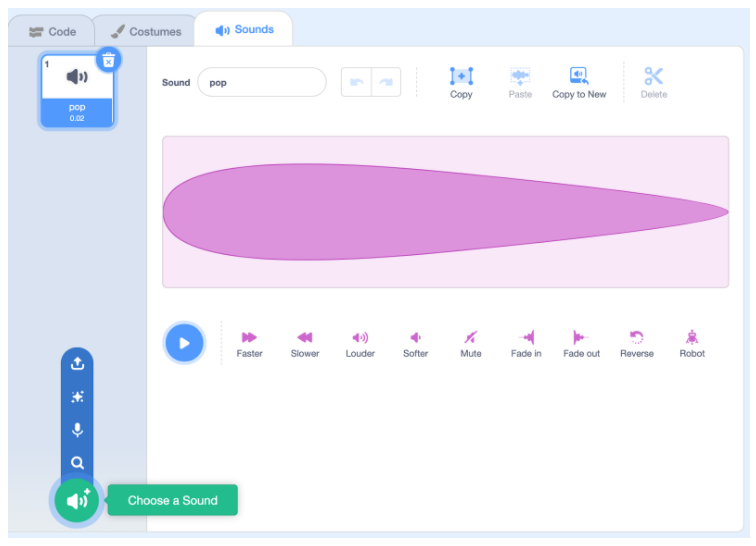Record a sound with microphone icon
Screen dimensions: 756x546
[x=77, y=430]
